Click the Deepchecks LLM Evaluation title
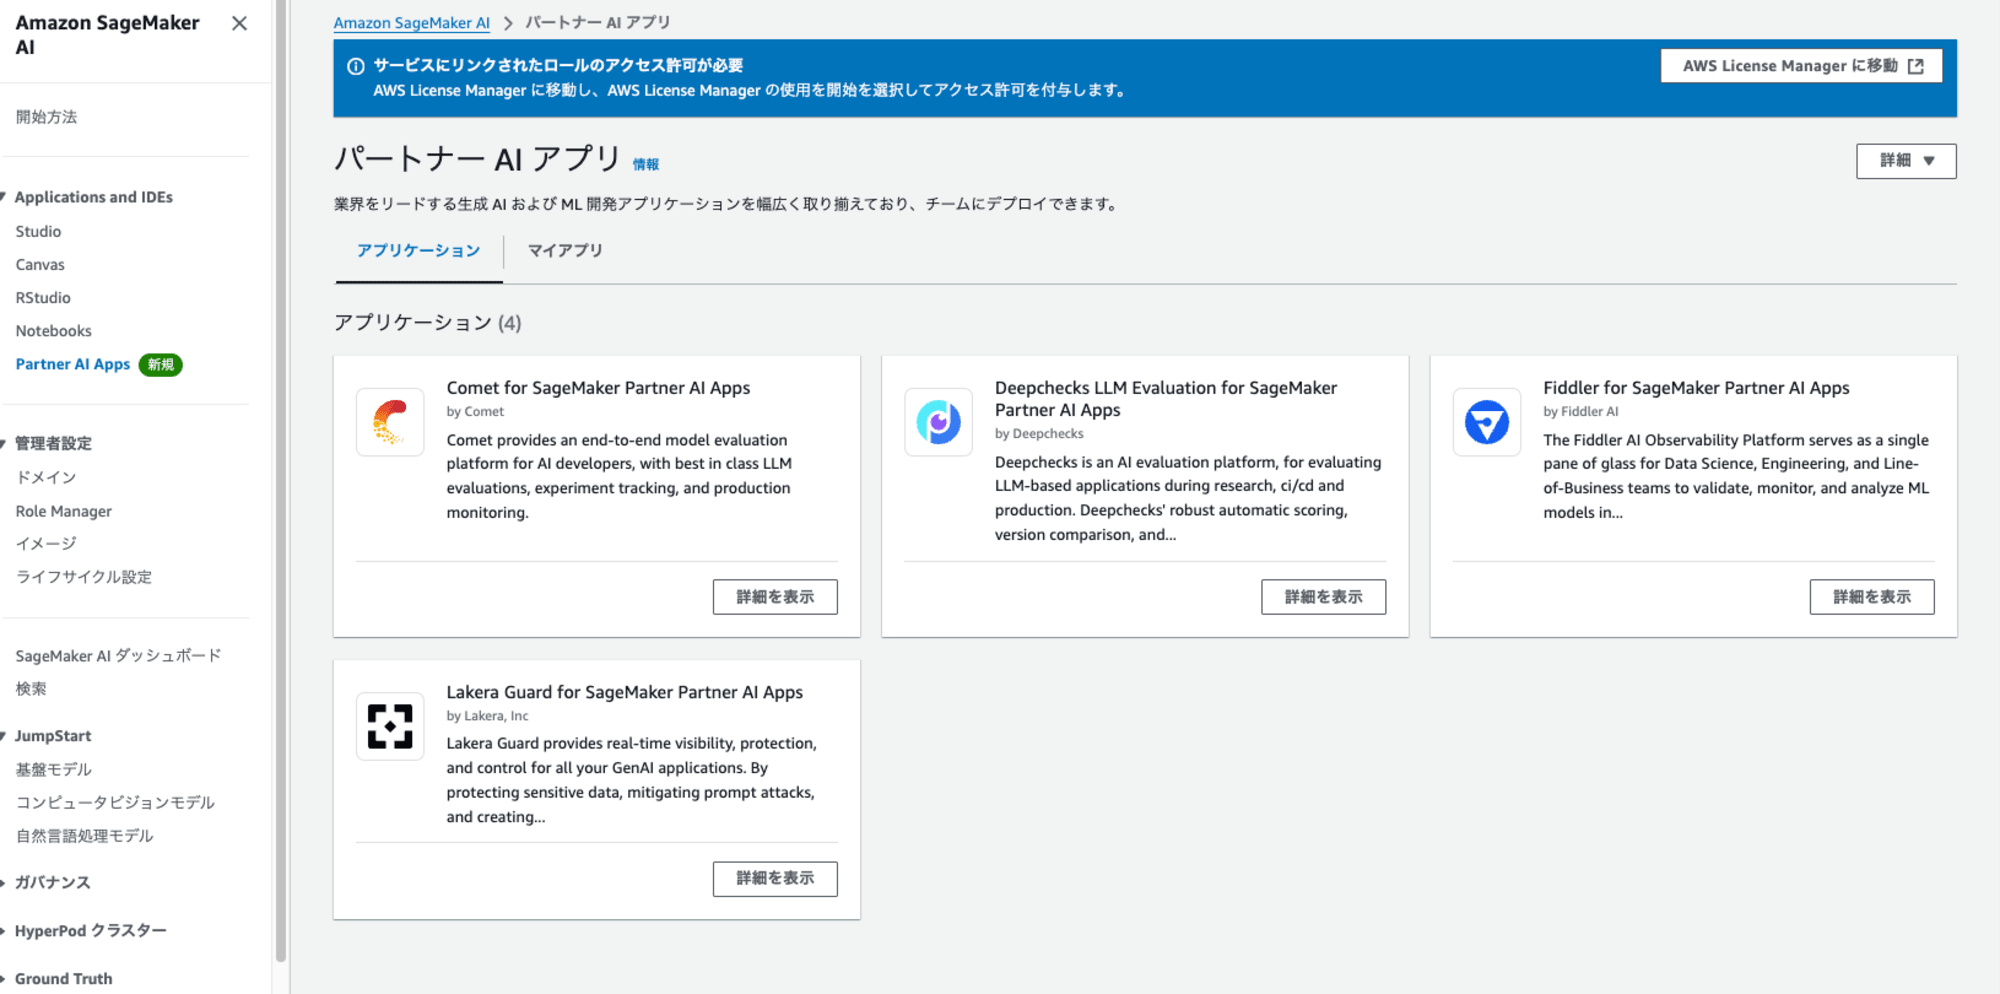The height and width of the screenshot is (994, 2000). [x=1166, y=399]
